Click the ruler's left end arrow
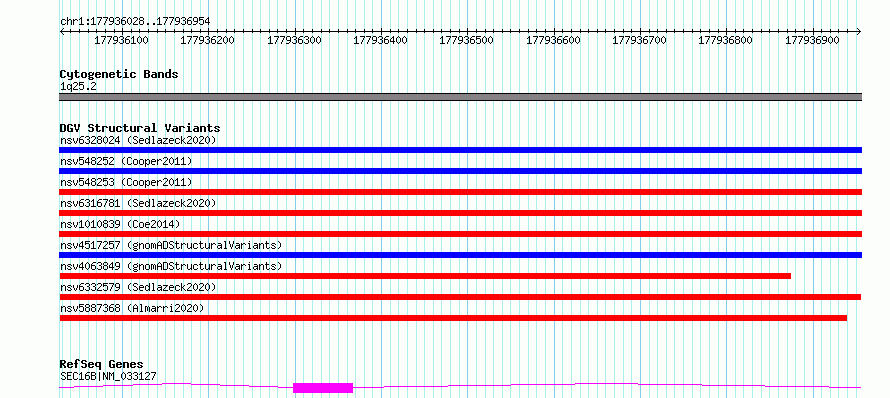The height and width of the screenshot is (398, 890). (x=62, y=31)
